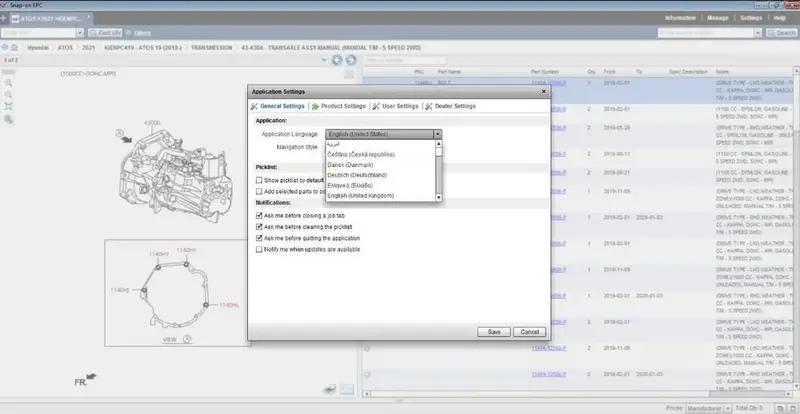Open the illustration list dropdown arrow

point(324,60)
